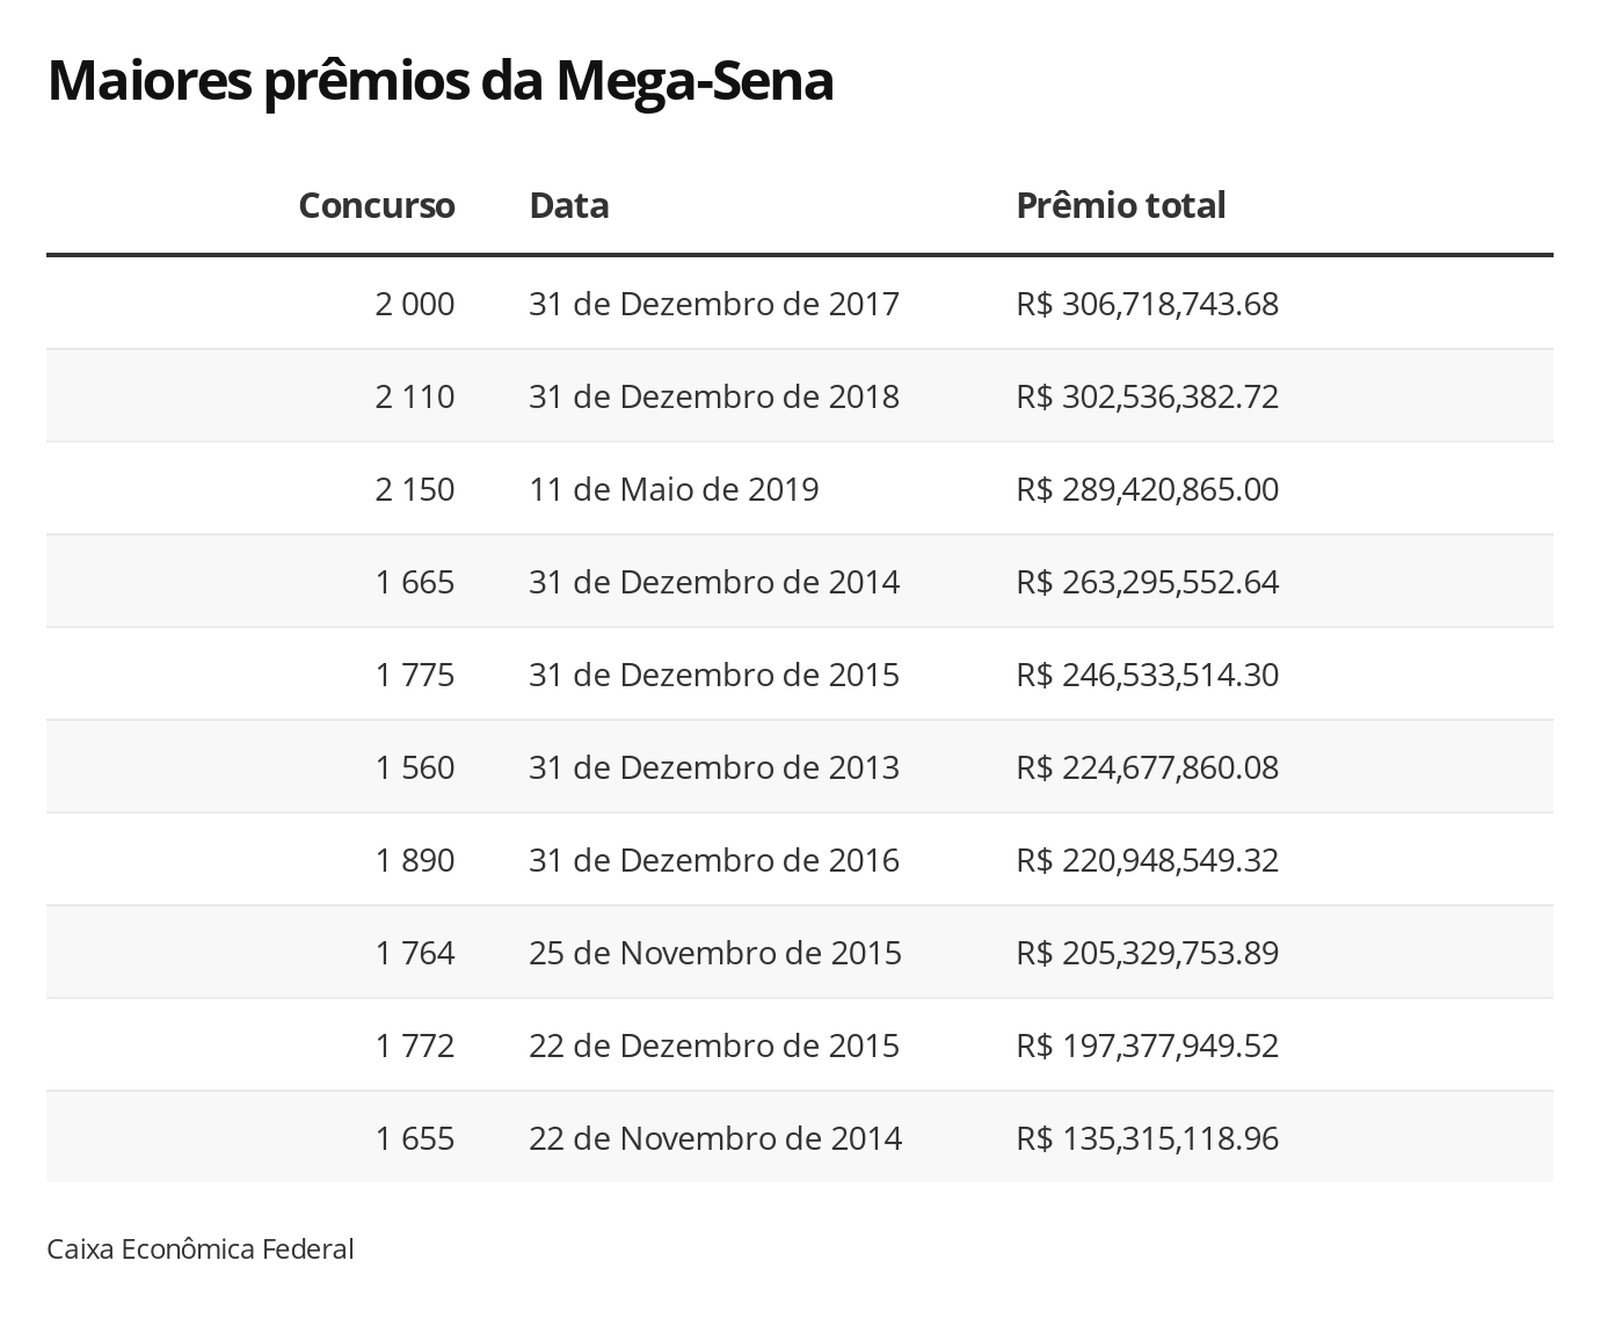
Task: Select prize R$ 263,295,552.64
Action: [1147, 582]
